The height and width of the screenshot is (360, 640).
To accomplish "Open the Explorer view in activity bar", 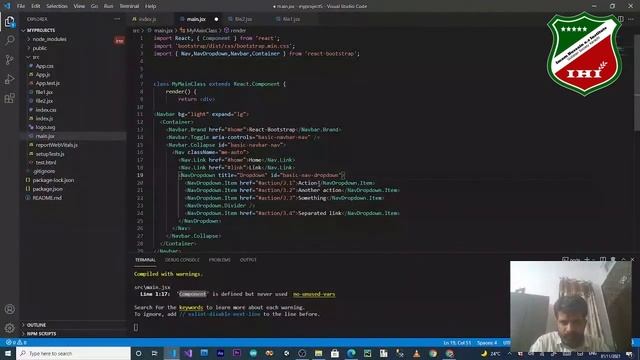I will [x=9, y=21].
